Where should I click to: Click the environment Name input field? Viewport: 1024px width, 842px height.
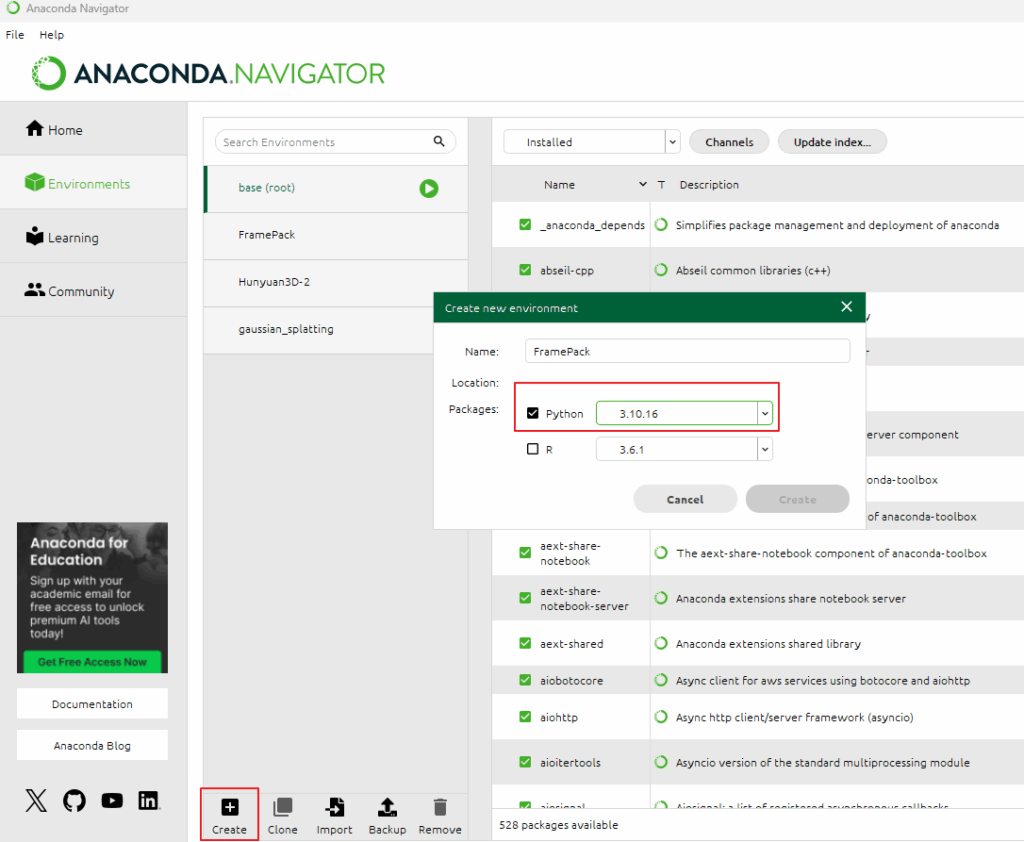[688, 351]
